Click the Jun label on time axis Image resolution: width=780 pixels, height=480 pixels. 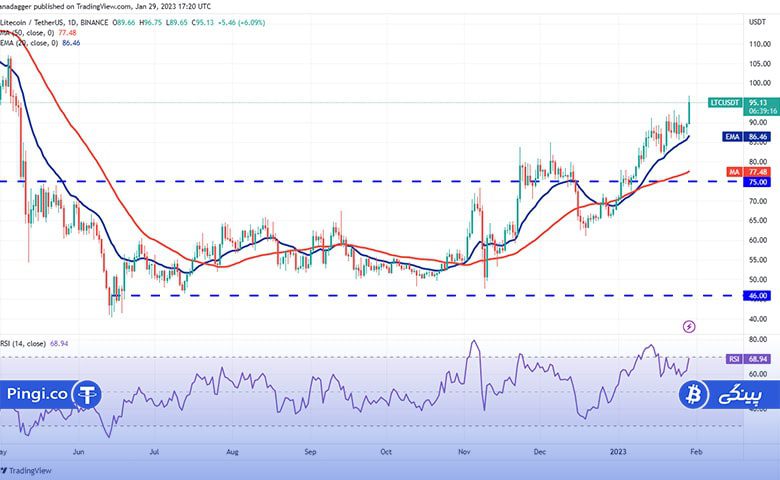79,452
